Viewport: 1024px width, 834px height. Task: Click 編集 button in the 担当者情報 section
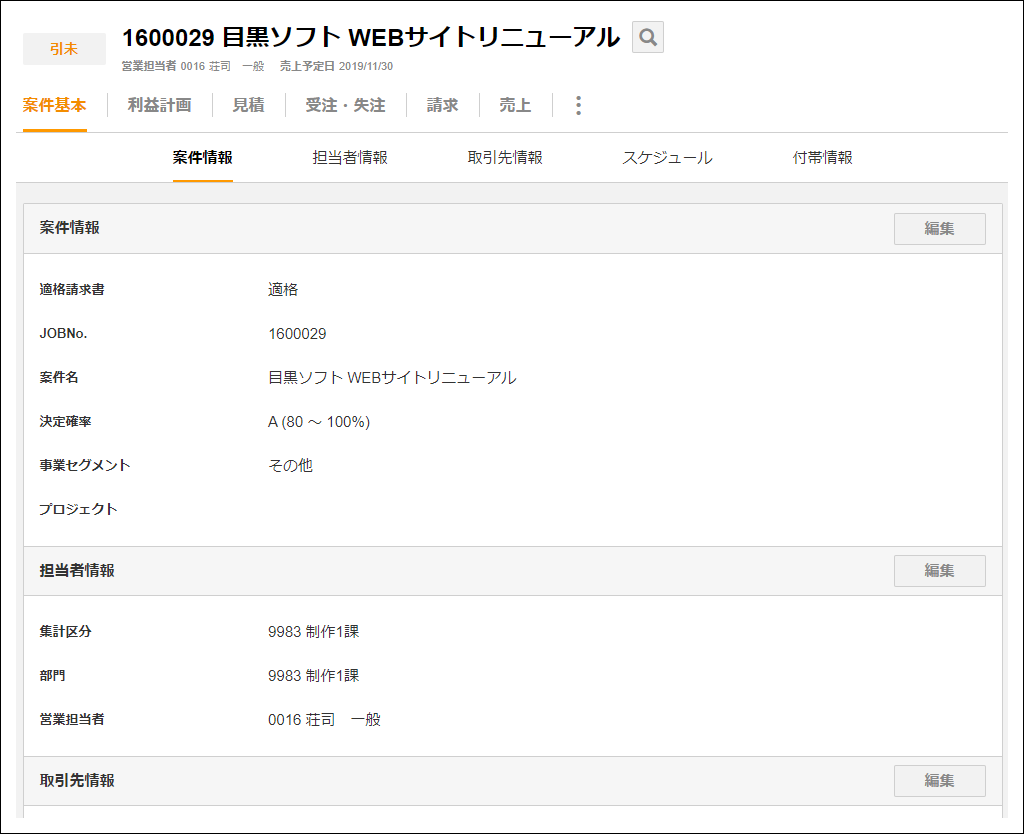(x=939, y=570)
